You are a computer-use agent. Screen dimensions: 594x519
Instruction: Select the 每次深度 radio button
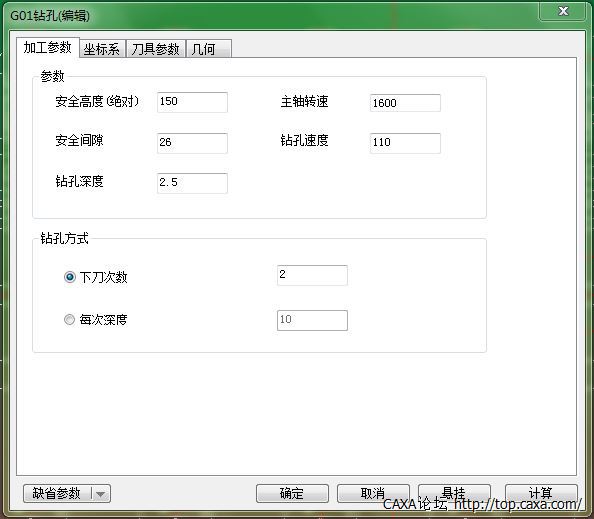point(70,320)
